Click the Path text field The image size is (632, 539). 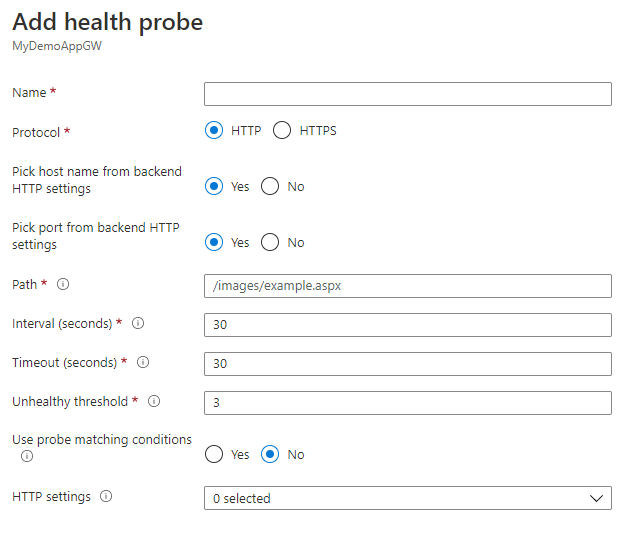tap(407, 286)
